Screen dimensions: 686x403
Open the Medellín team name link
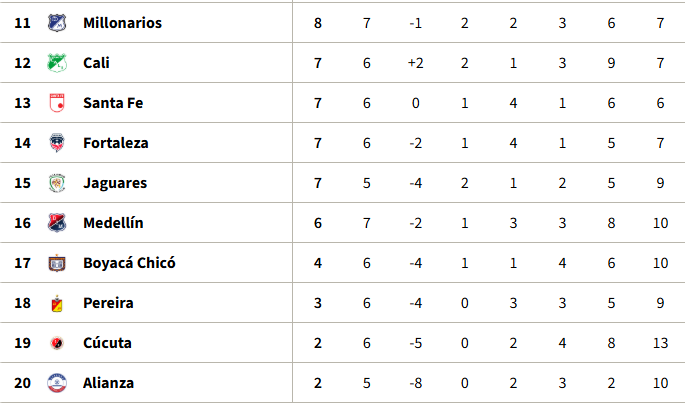(x=113, y=223)
